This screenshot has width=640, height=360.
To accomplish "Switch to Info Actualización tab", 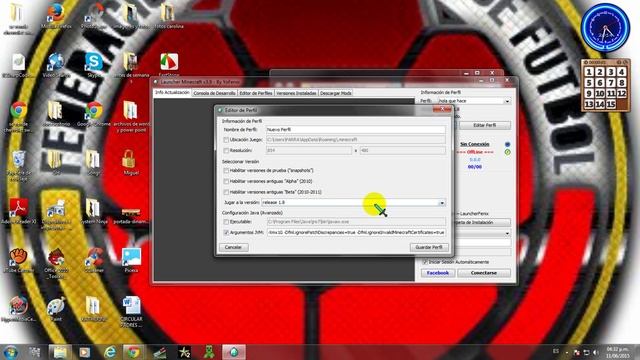I will click(x=172, y=93).
